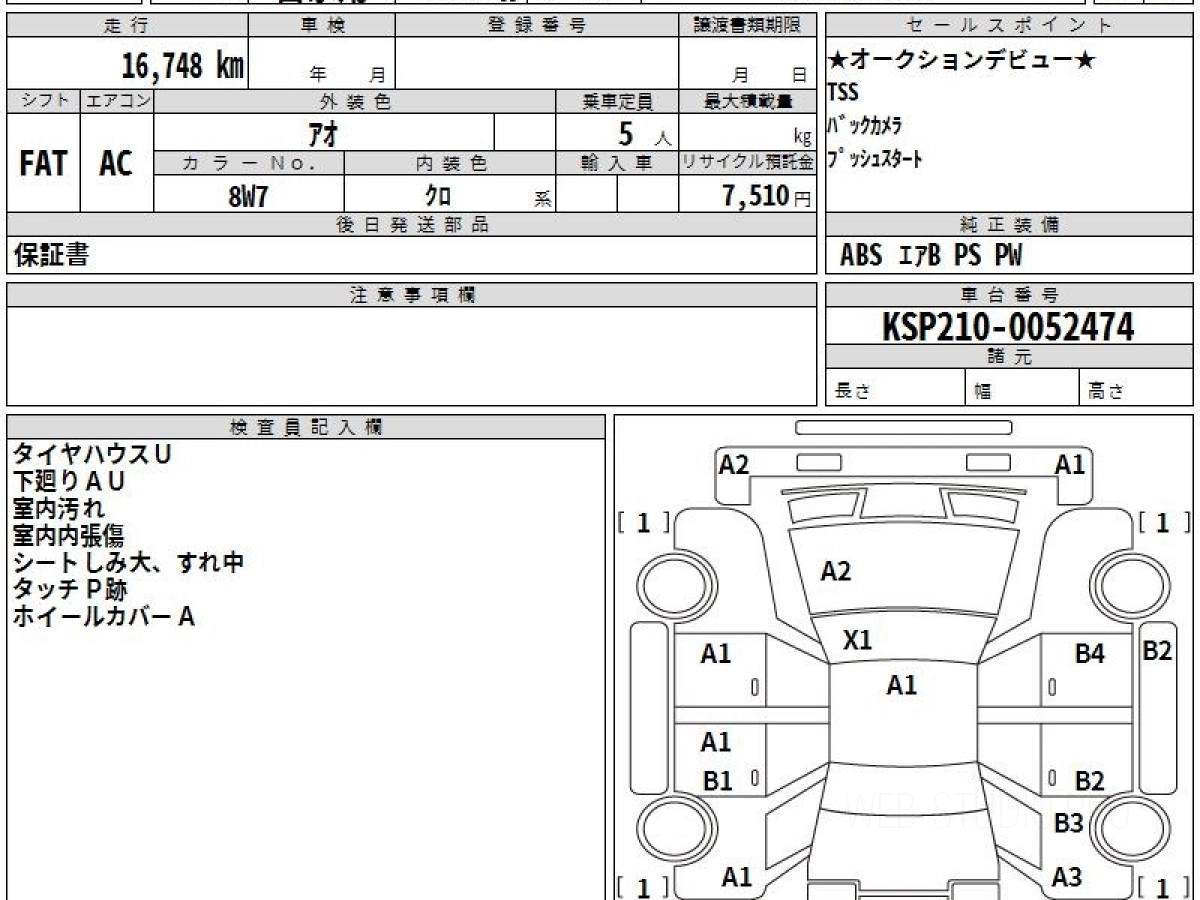
Task: Click the エアコン header label
Action: tap(117, 101)
